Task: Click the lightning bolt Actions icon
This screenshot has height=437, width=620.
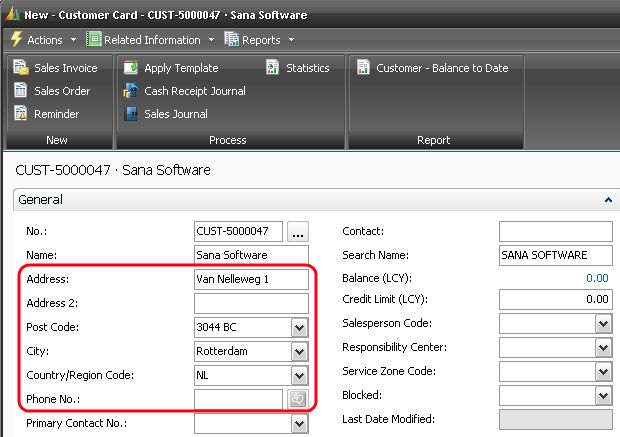Action: (x=16, y=39)
